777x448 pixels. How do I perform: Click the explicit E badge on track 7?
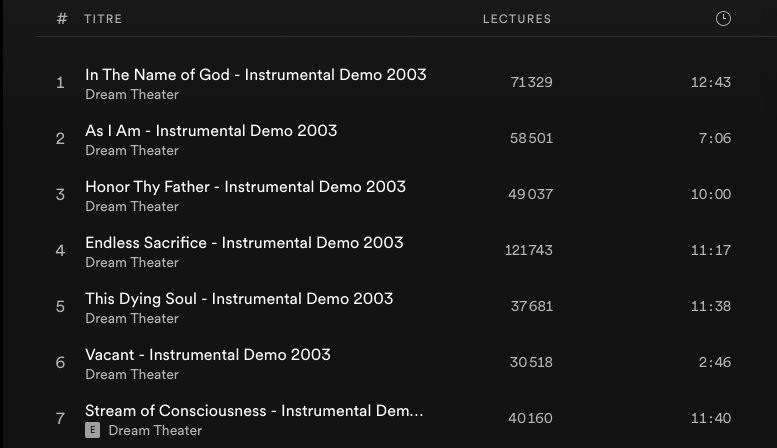click(92, 430)
